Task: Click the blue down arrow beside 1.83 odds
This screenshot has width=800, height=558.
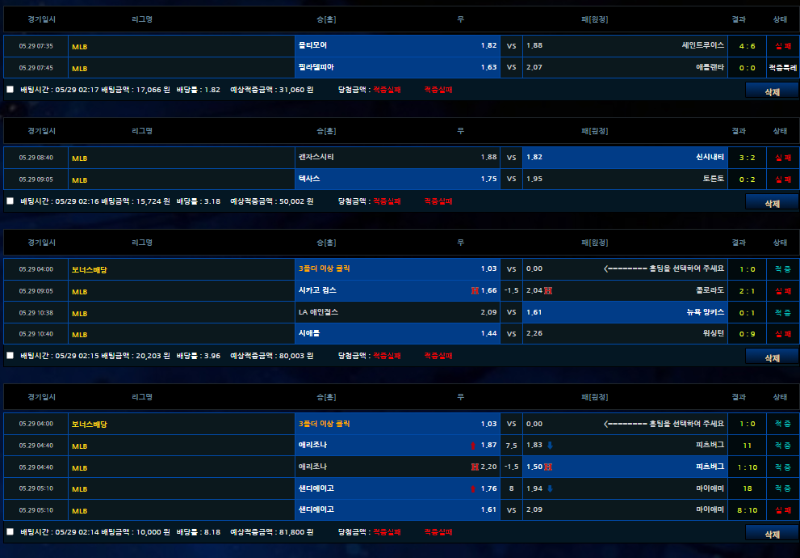Action: 550,445
